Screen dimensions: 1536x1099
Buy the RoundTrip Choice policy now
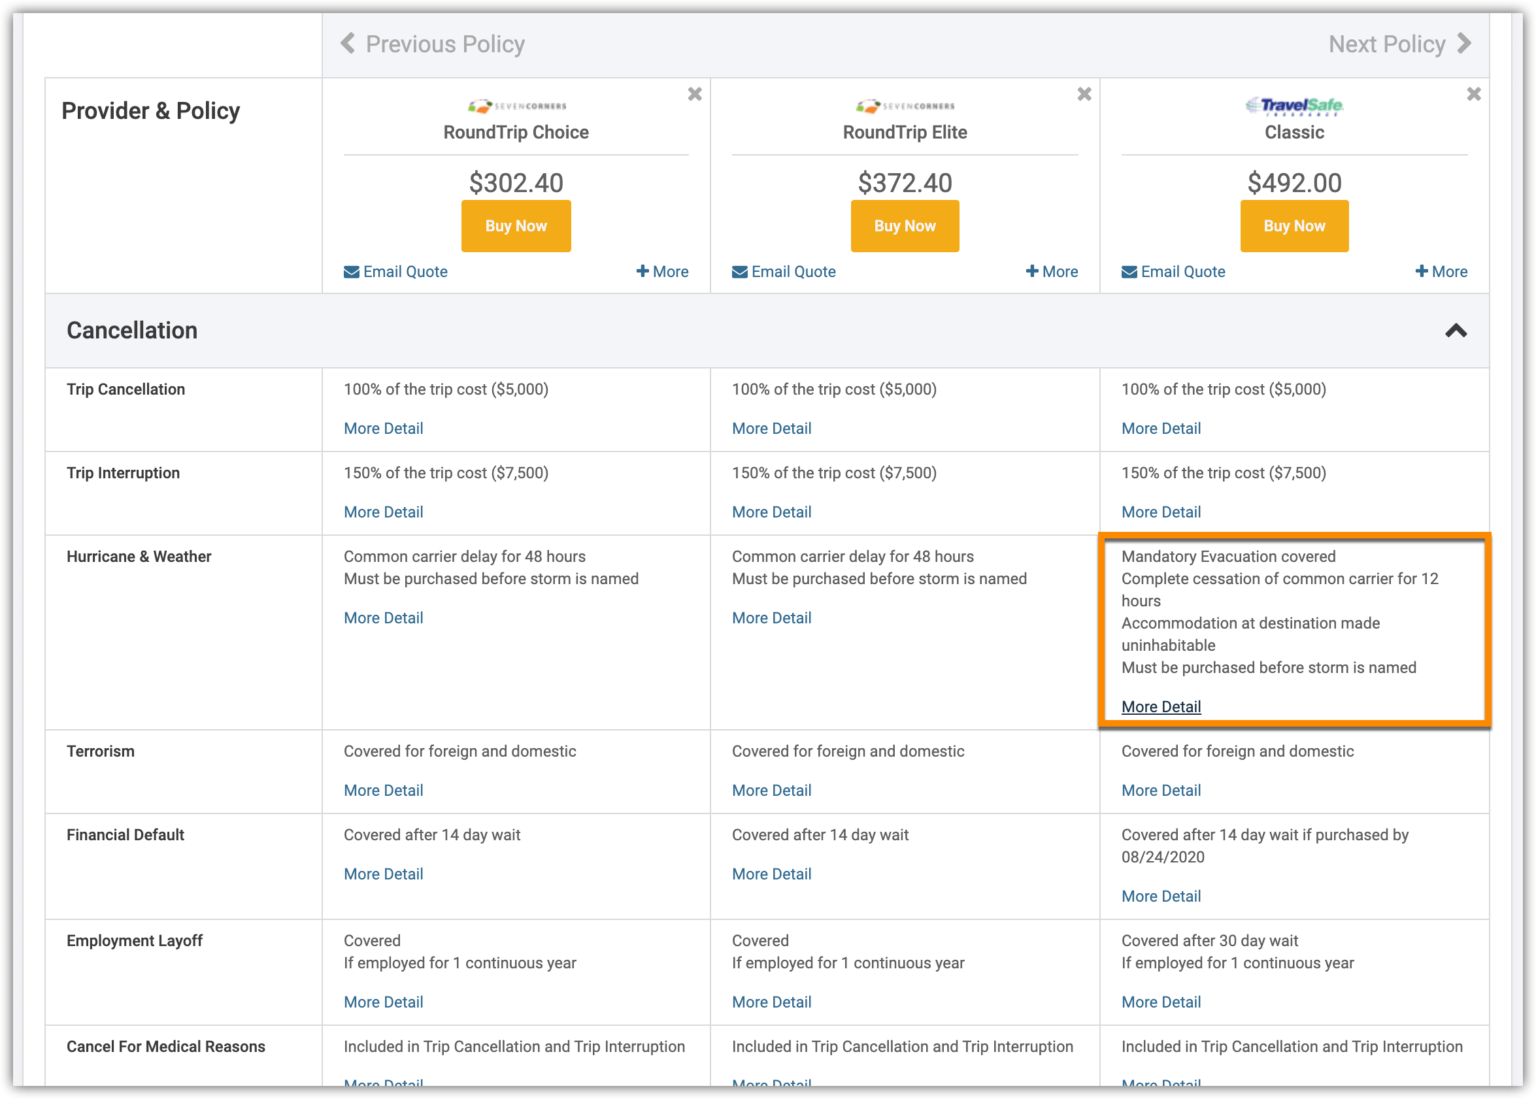click(516, 226)
